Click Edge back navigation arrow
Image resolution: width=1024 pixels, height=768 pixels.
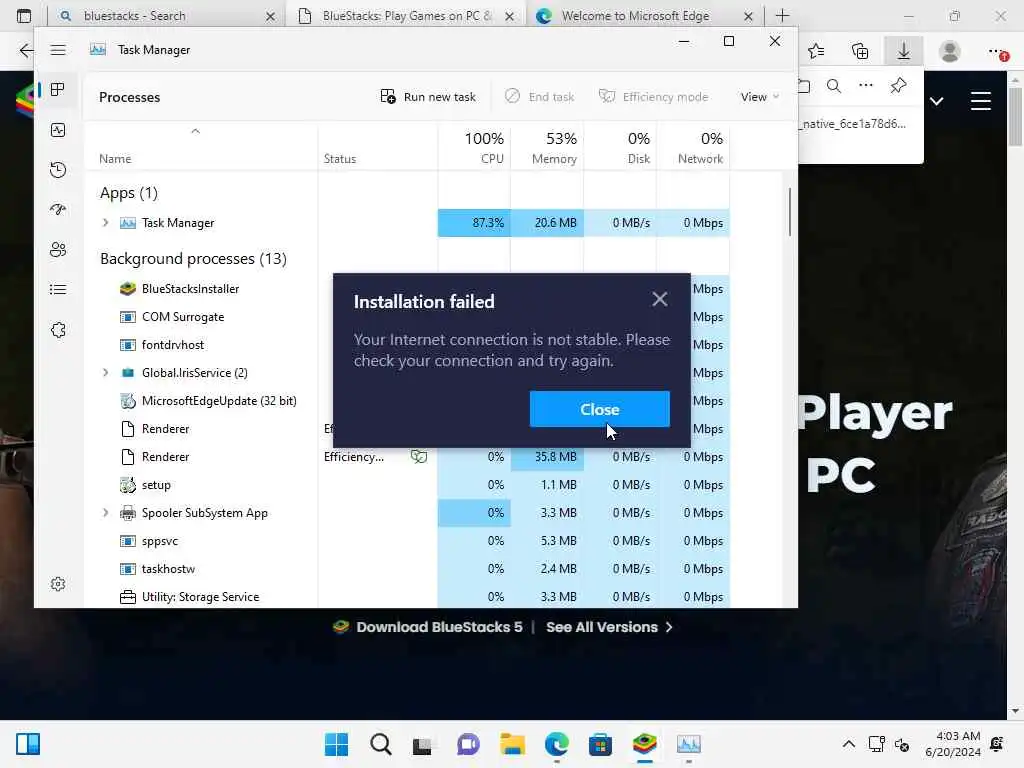coord(25,50)
